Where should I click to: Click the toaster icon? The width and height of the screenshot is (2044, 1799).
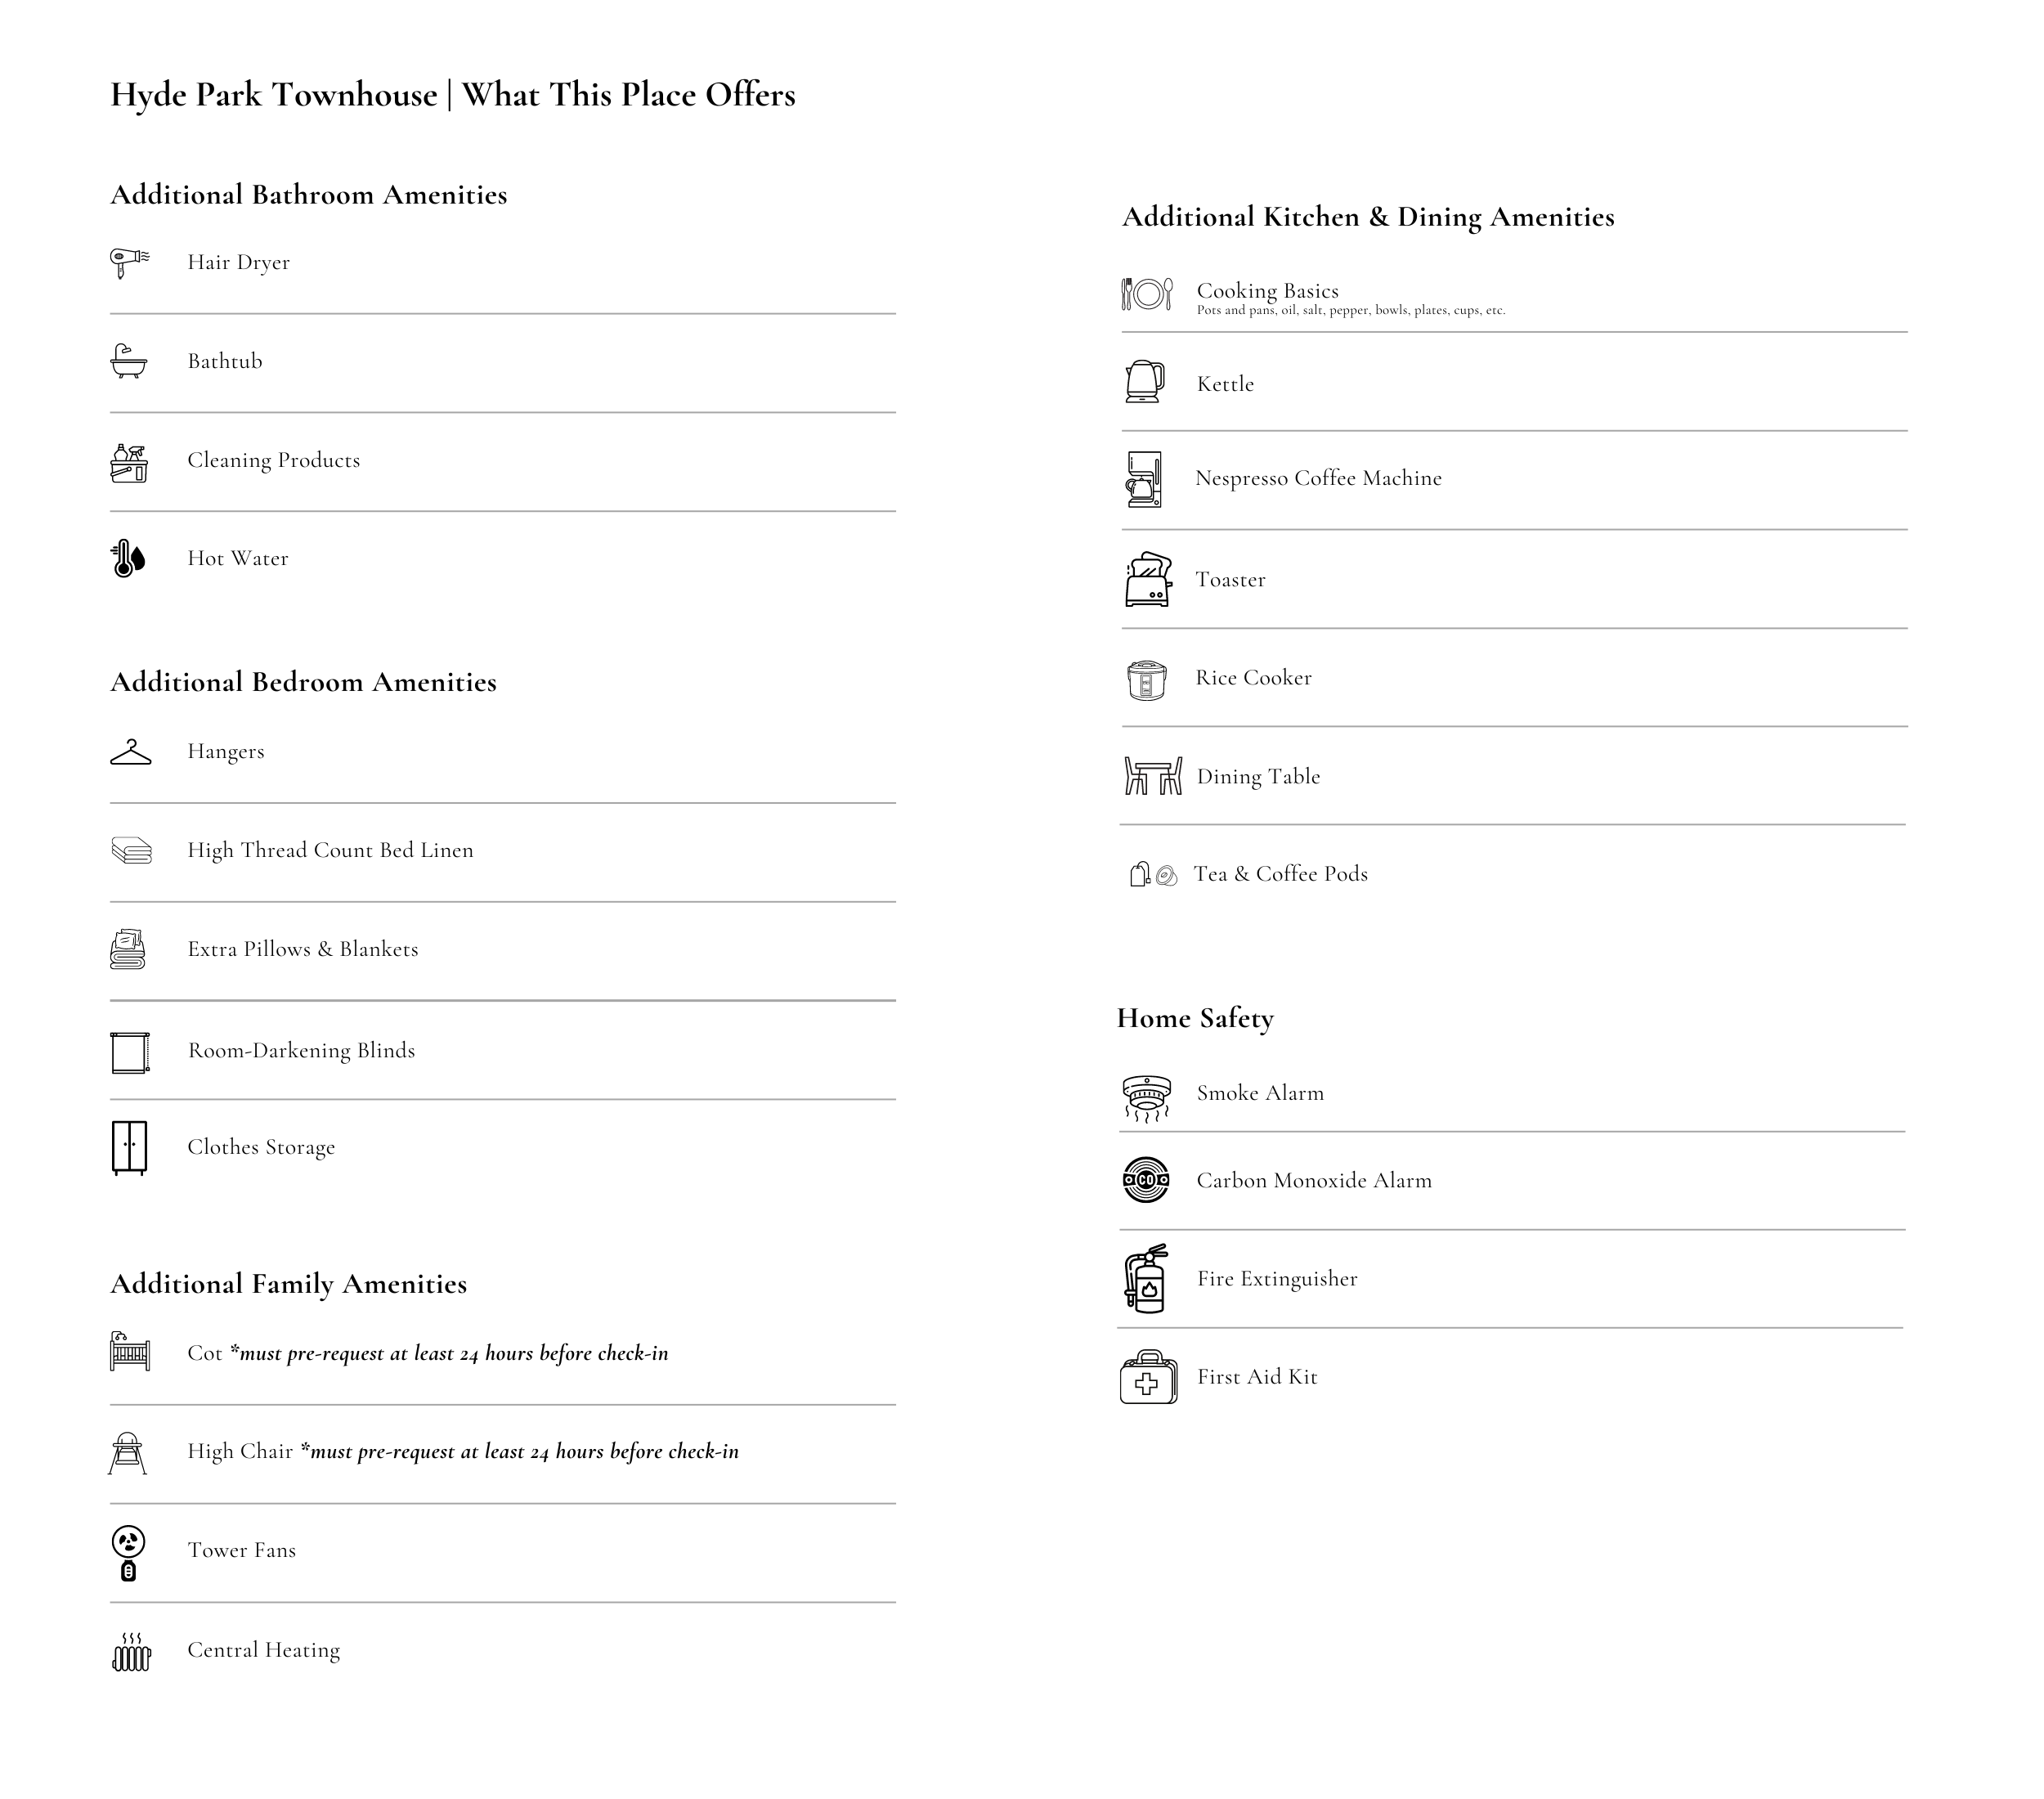tap(1147, 580)
